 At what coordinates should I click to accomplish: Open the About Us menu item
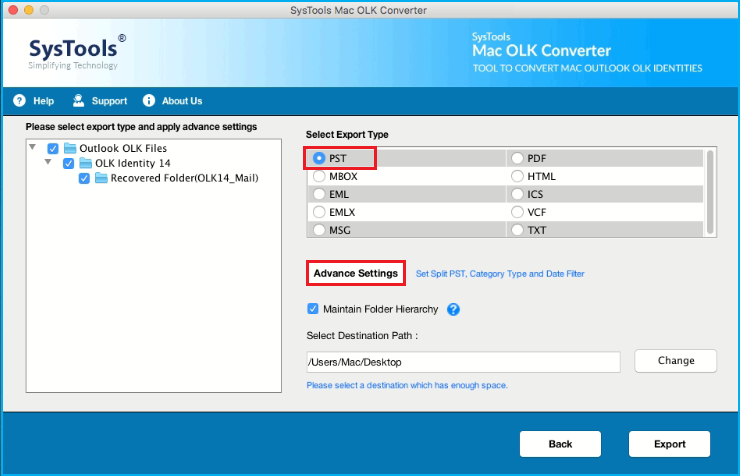(182, 101)
